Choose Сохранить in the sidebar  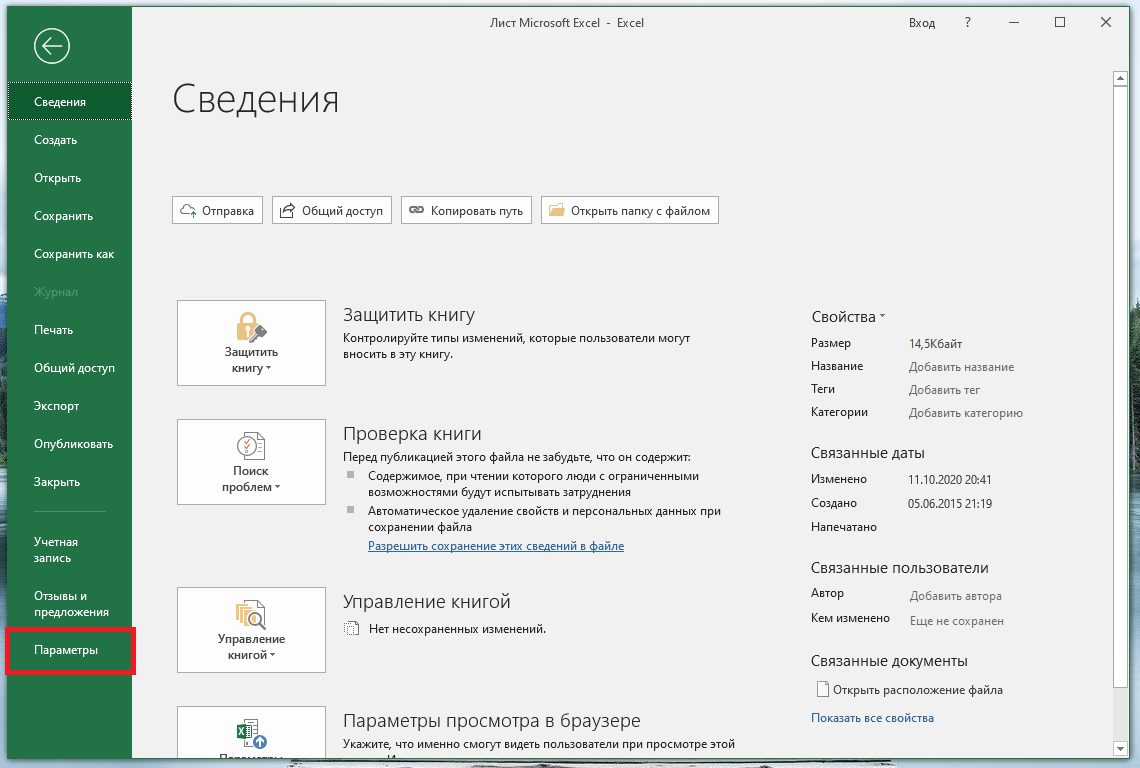(70, 216)
